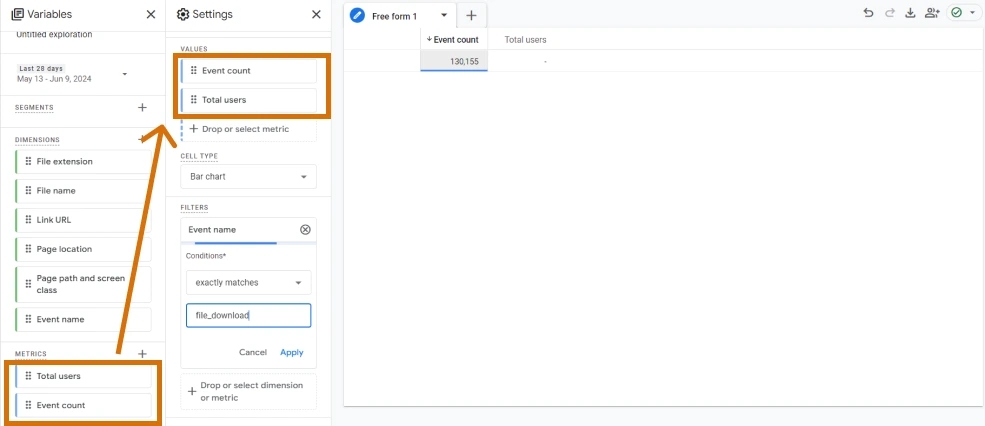Click Drop or select dimension or metric
985x426 pixels.
[248, 391]
